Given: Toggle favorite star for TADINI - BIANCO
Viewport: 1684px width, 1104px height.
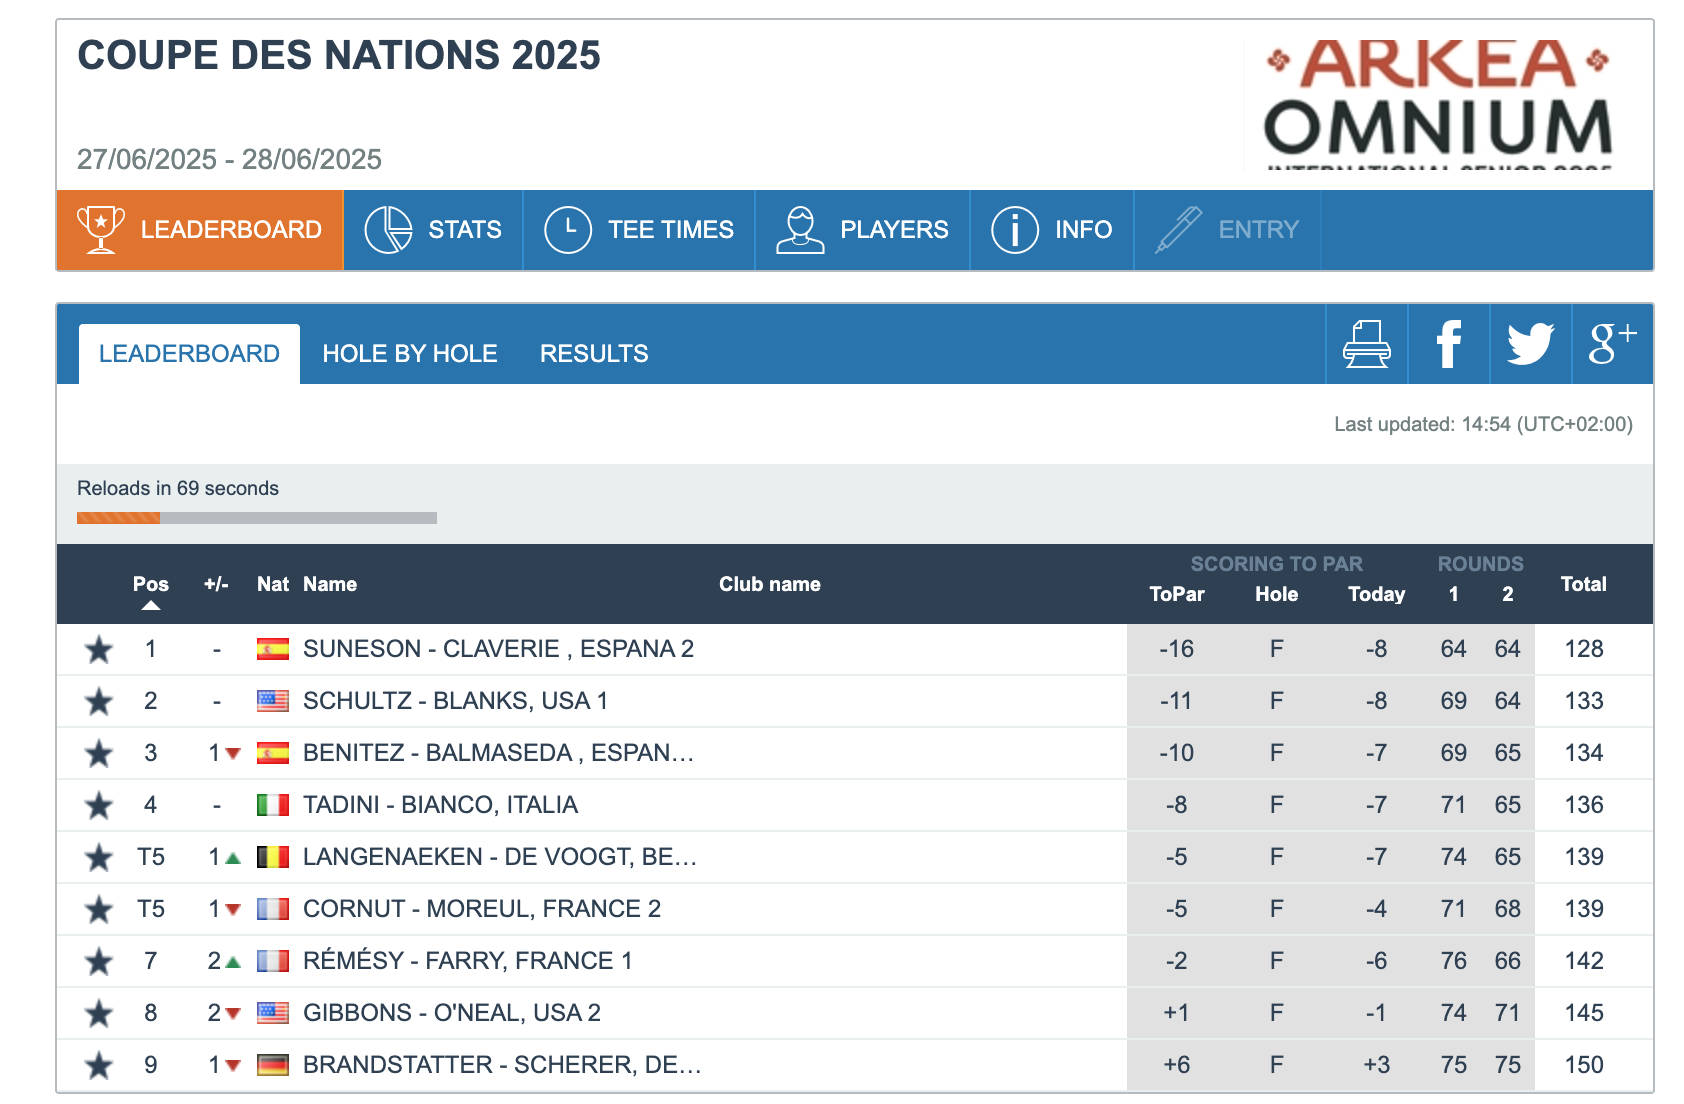Looking at the screenshot, I should [99, 806].
